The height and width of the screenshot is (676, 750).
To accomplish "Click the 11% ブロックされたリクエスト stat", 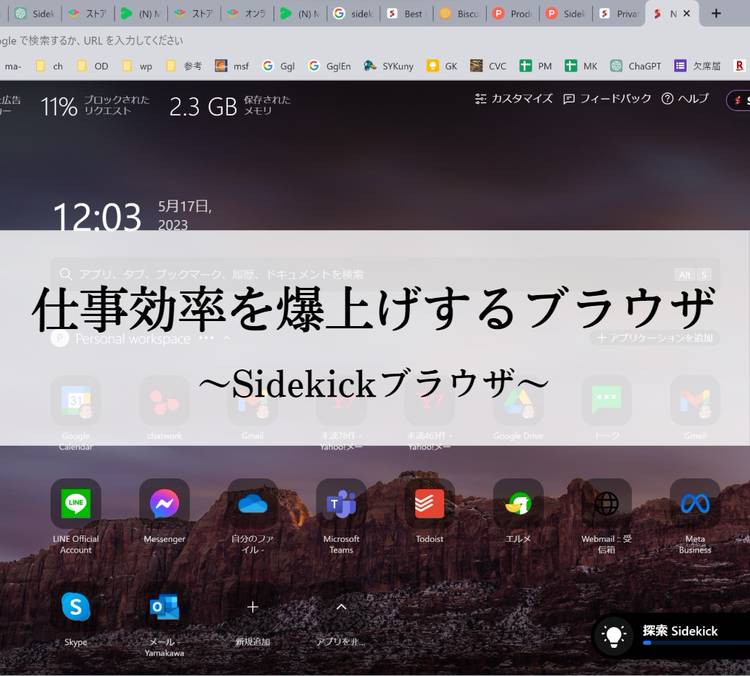I will coord(95,106).
